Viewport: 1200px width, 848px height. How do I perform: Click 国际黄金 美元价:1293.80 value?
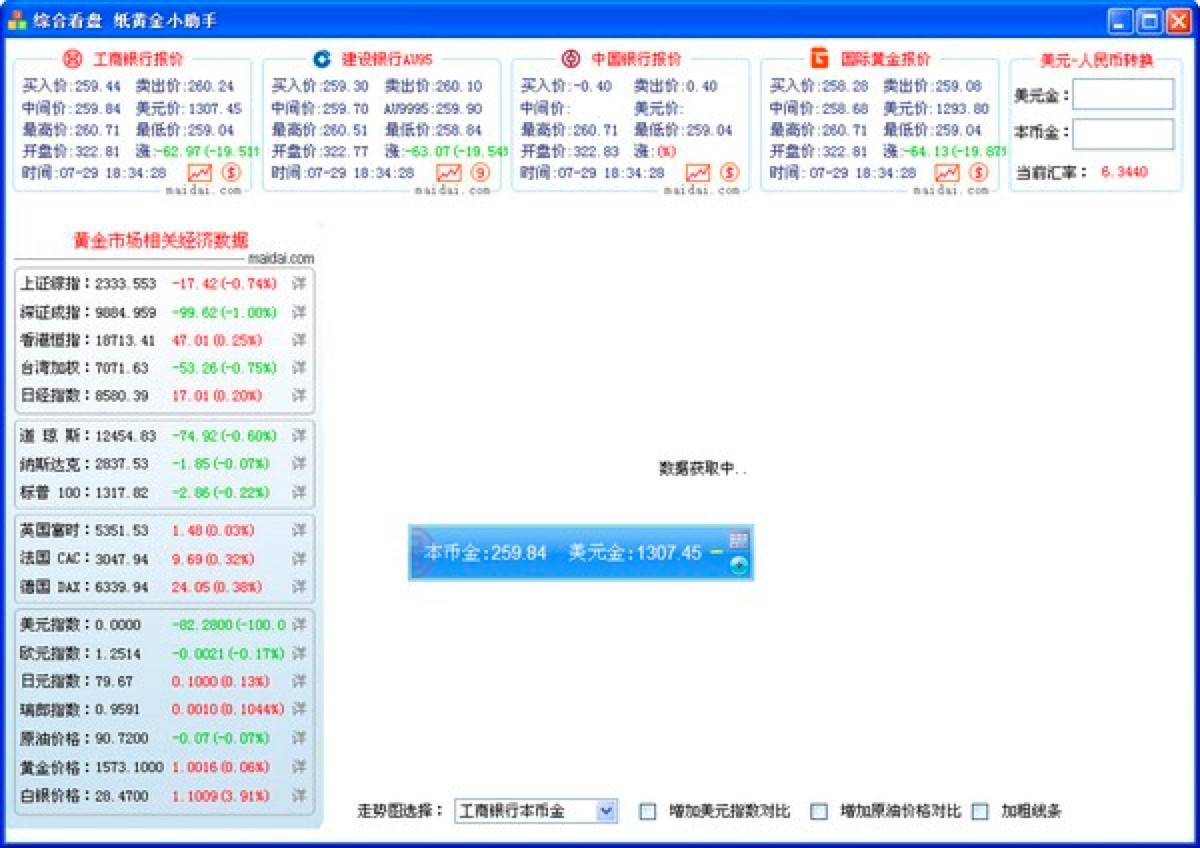tap(935, 109)
